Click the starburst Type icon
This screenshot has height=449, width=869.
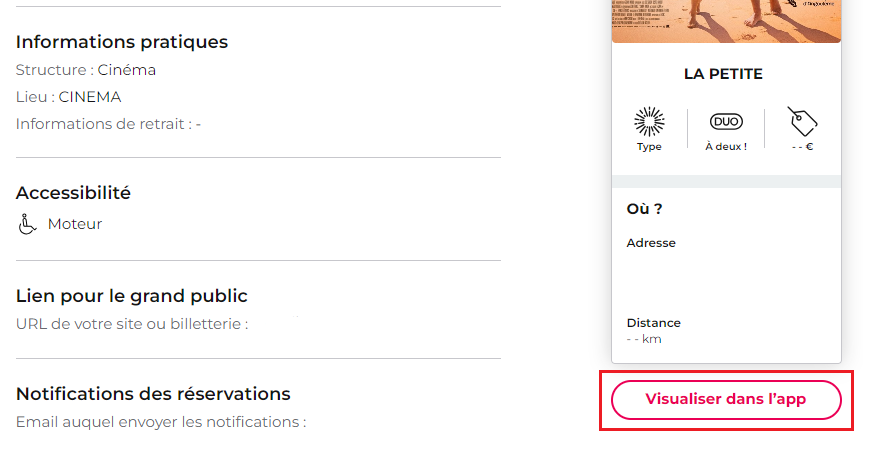649,121
